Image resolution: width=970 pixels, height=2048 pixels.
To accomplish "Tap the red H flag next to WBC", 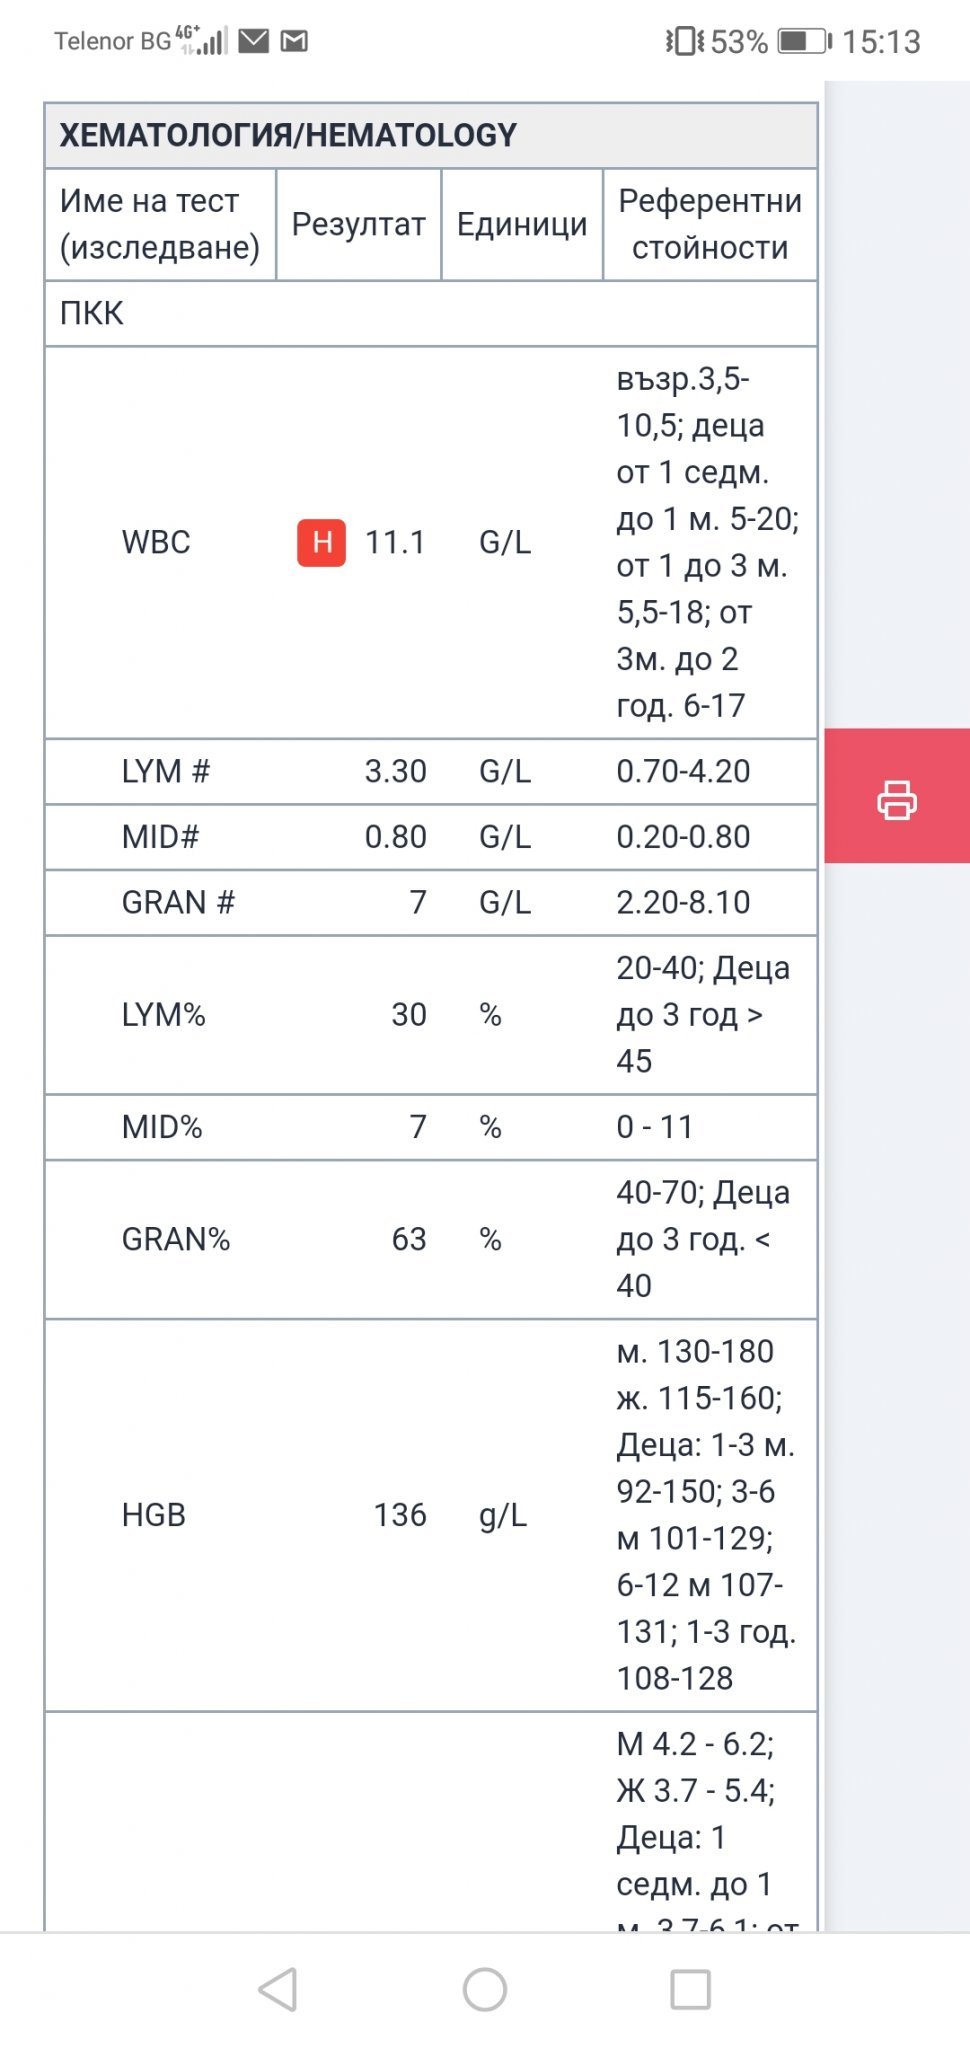I will 321,542.
